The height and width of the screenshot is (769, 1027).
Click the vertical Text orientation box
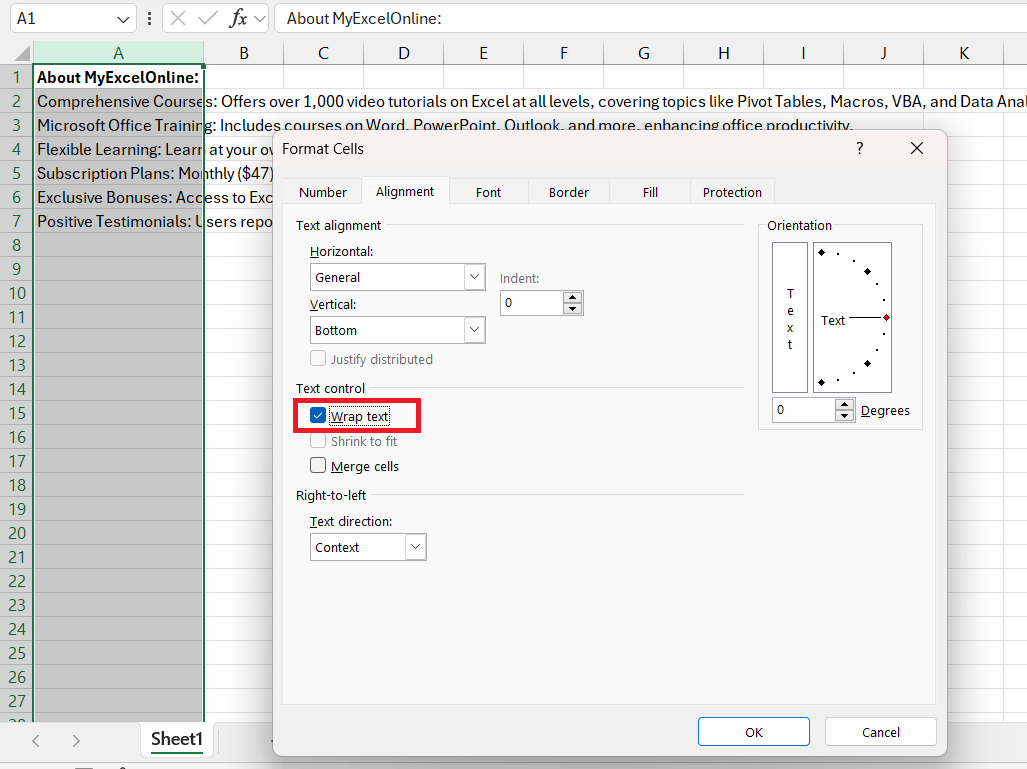790,318
